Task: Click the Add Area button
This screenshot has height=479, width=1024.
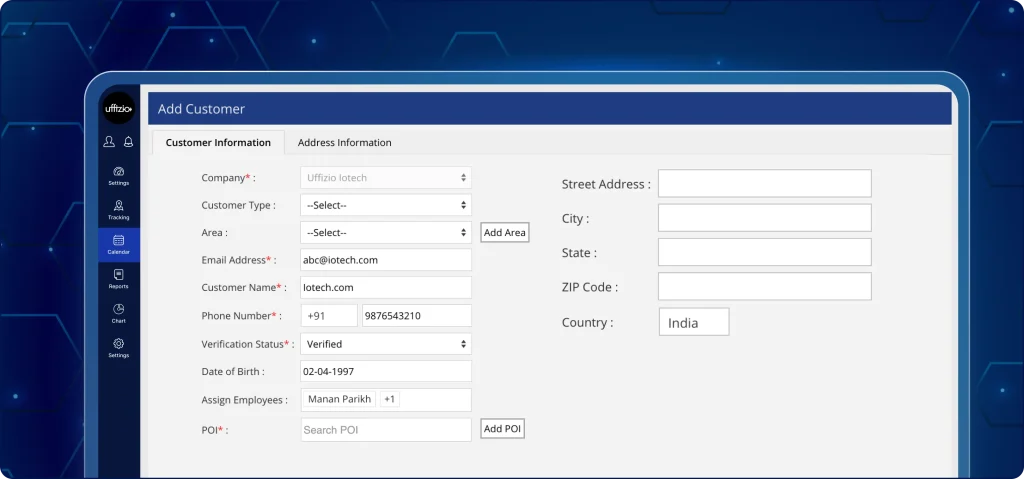Action: 504,233
